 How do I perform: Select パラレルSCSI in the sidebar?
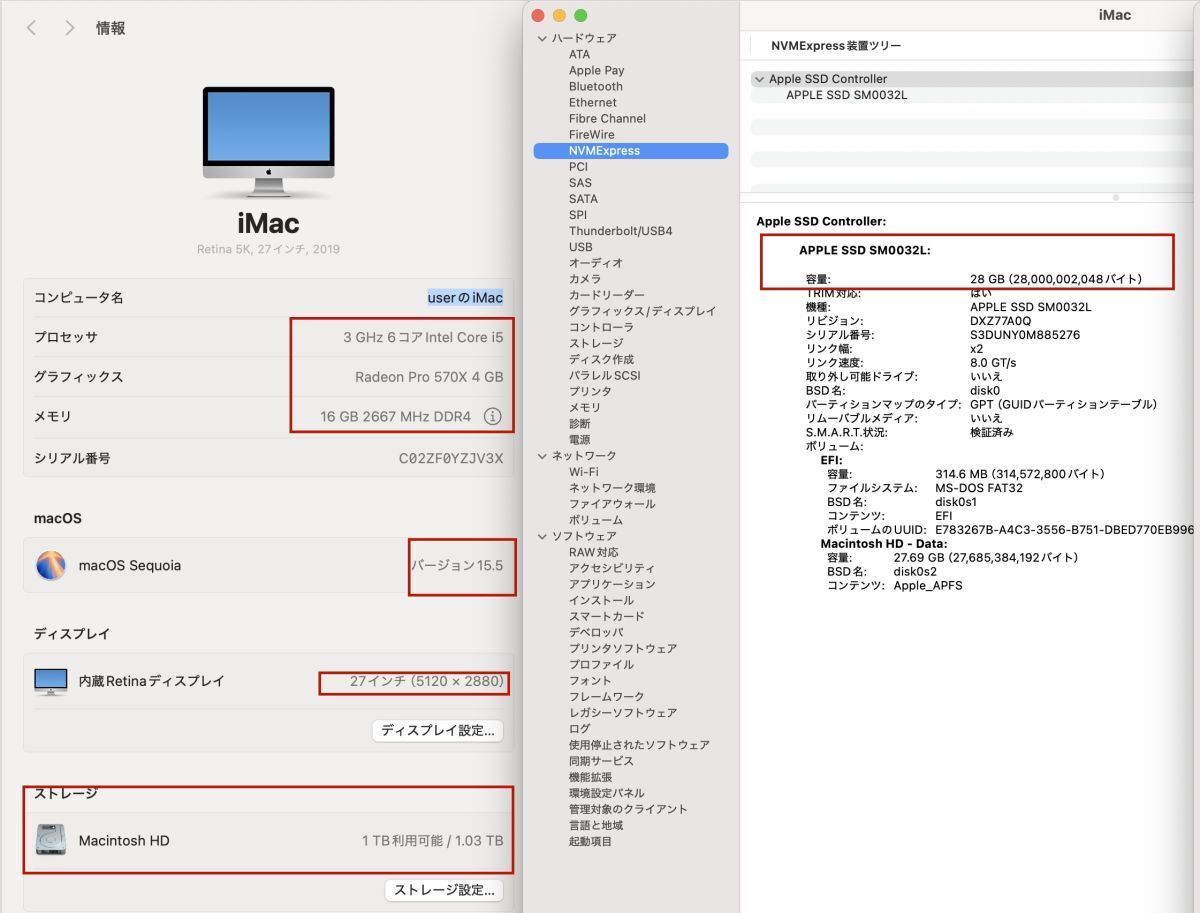[x=605, y=375]
